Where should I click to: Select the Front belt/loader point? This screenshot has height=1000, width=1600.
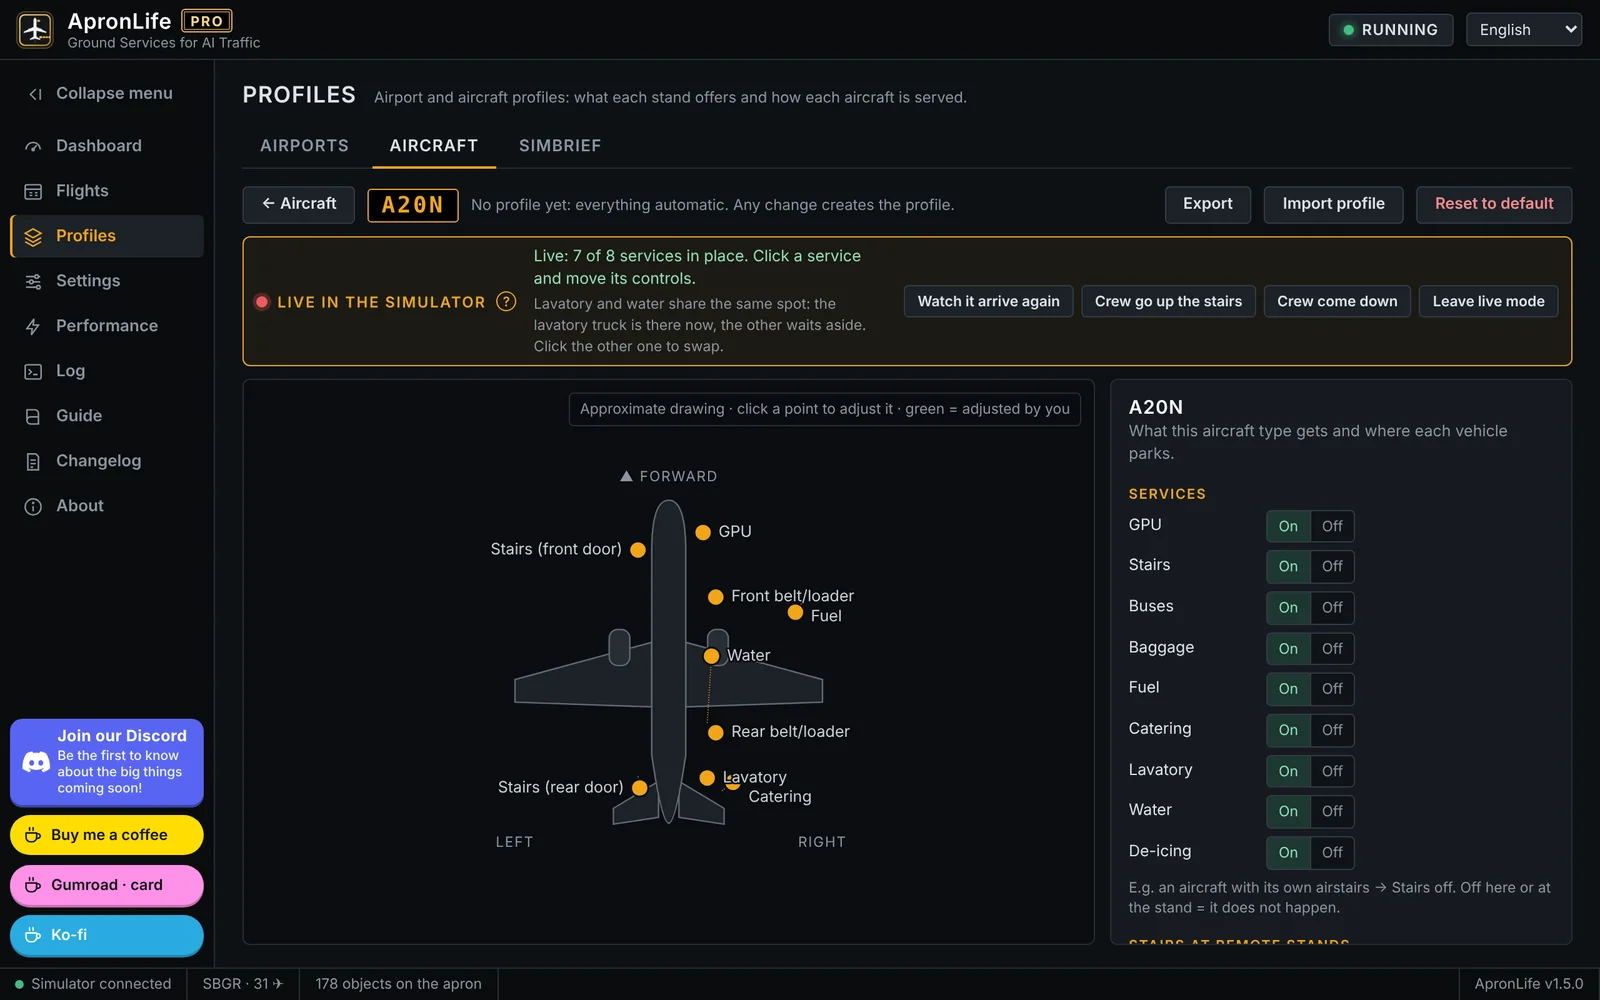(x=716, y=597)
